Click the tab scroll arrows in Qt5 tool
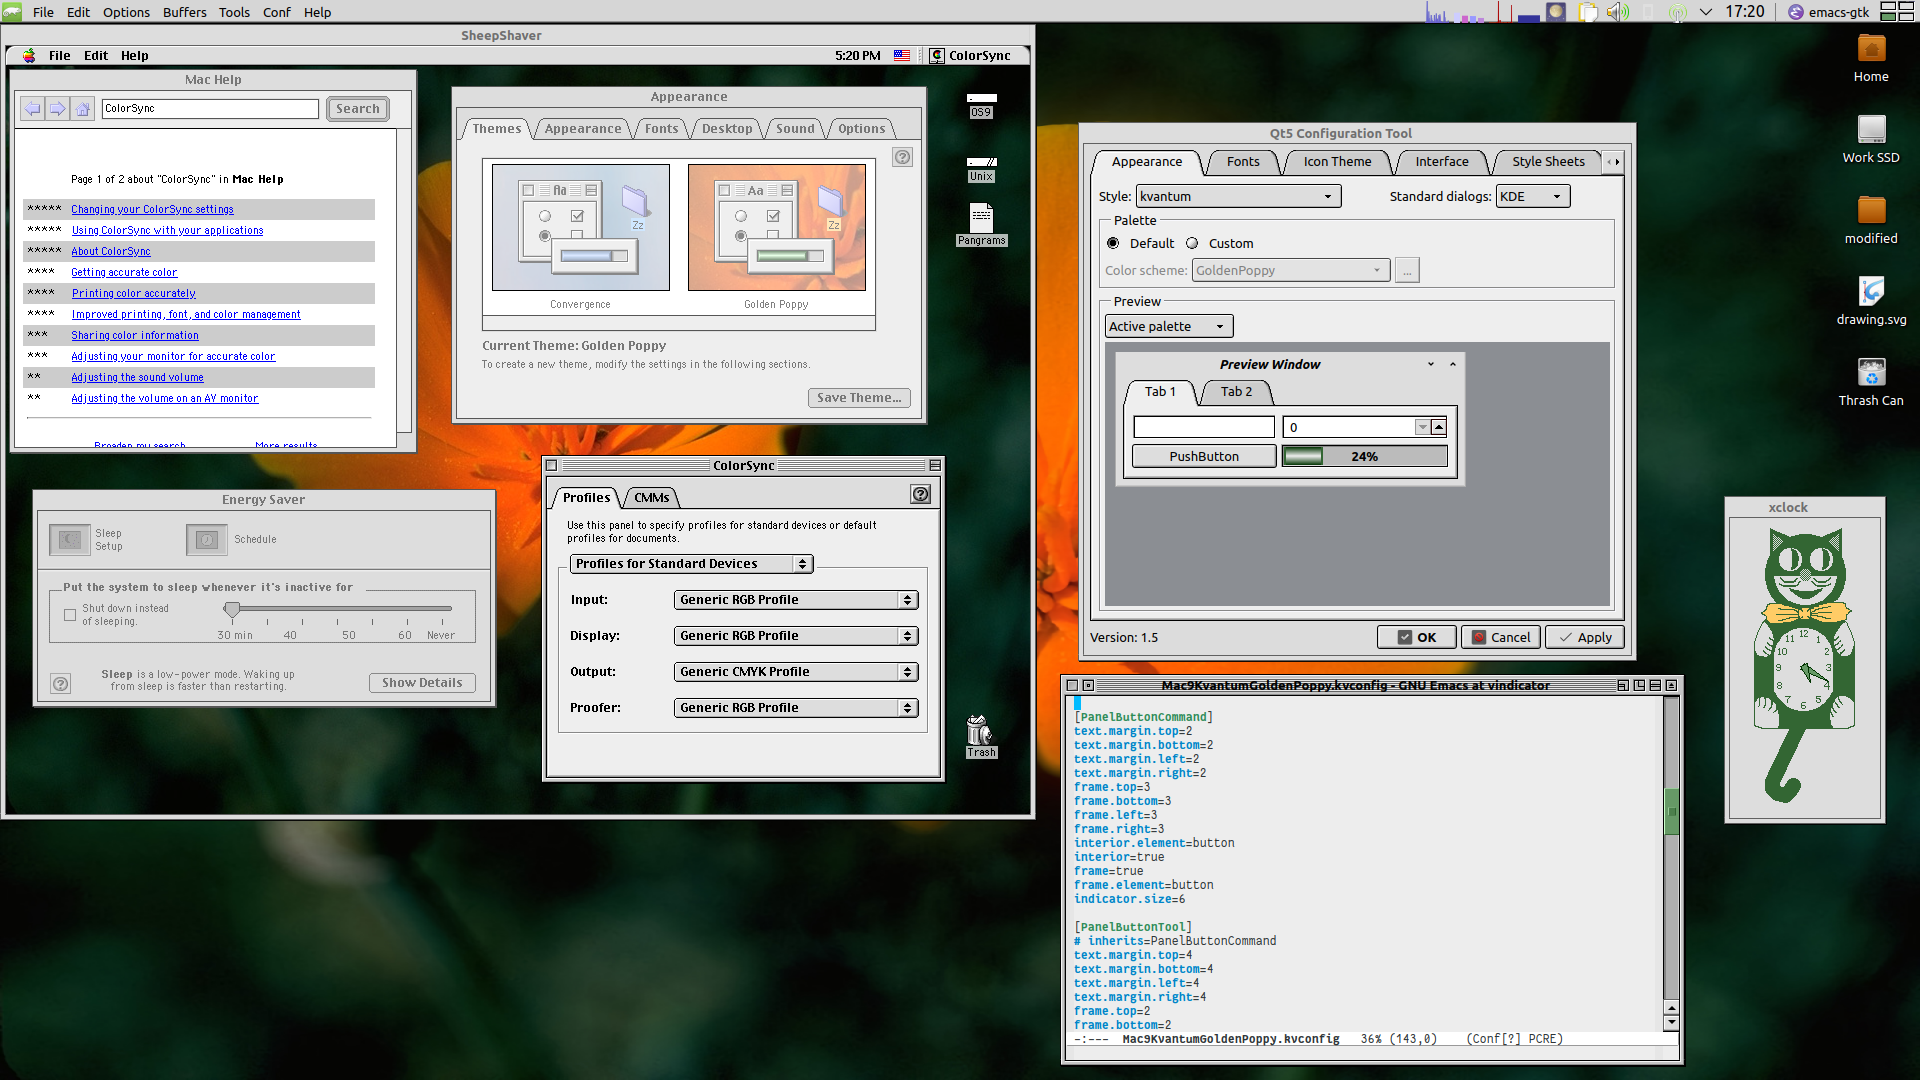Screen dimensions: 1920x1080 click(x=1612, y=161)
